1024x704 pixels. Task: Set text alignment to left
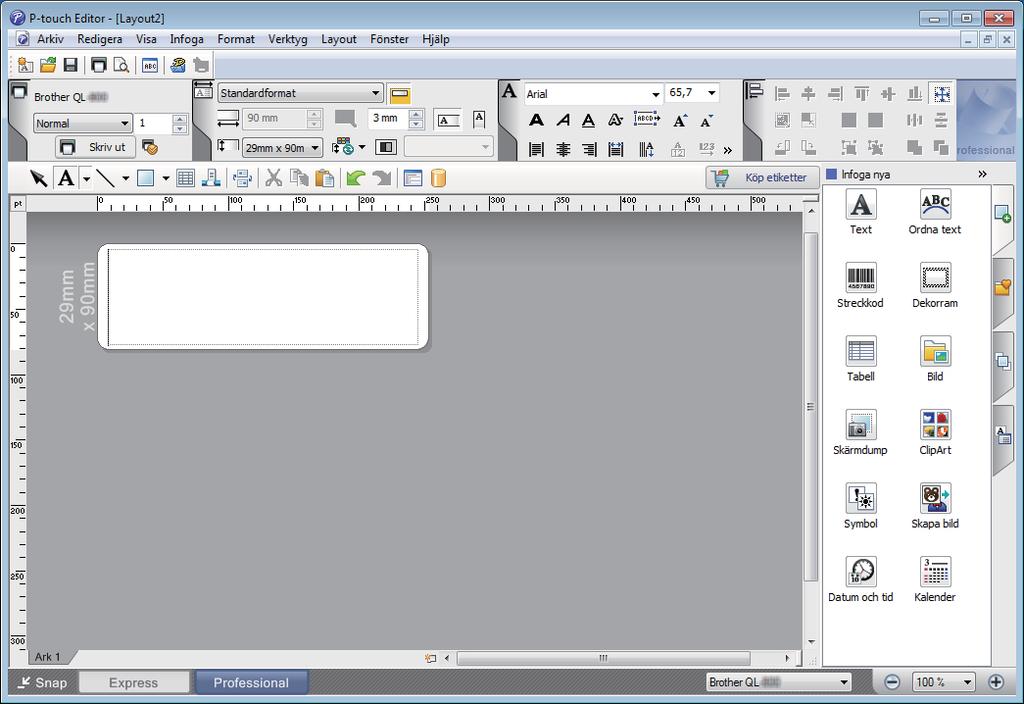536,150
